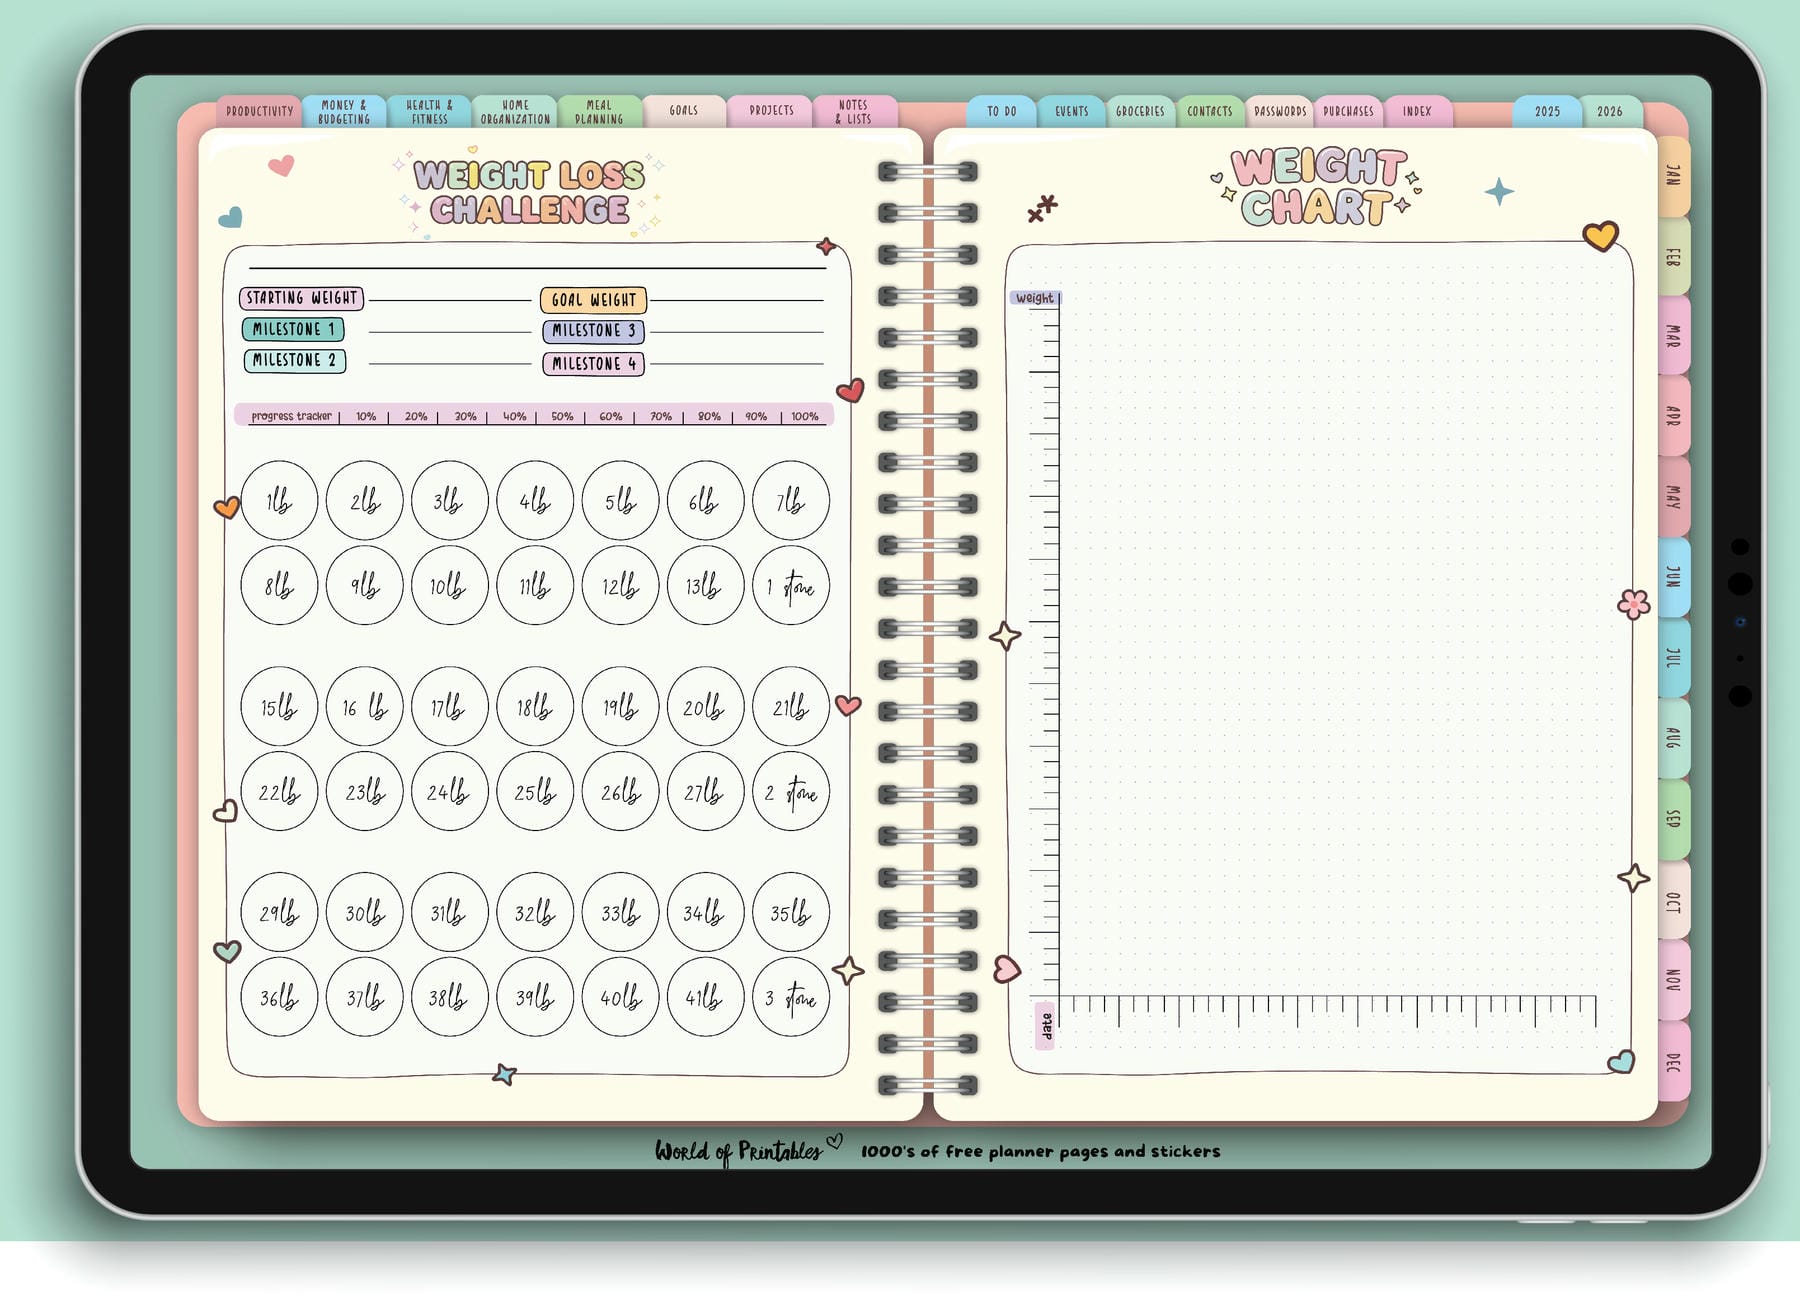
Task: Check off the 1lb circle
Action: (x=279, y=500)
